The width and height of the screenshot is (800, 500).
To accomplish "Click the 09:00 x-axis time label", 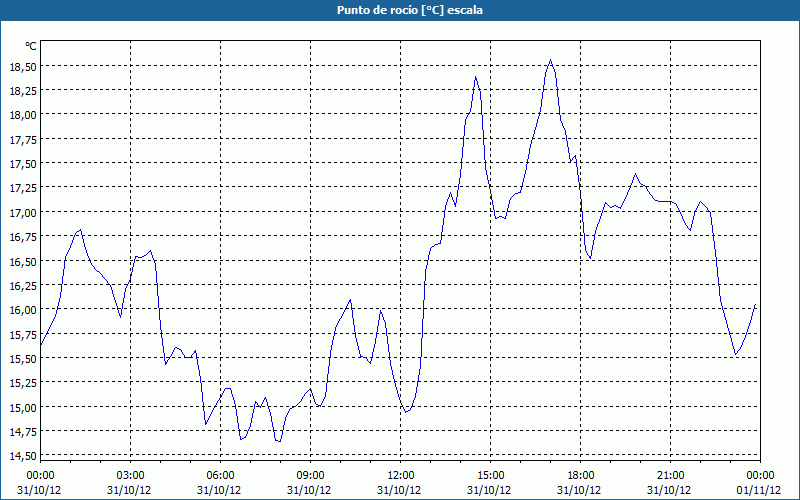I will point(310,476).
